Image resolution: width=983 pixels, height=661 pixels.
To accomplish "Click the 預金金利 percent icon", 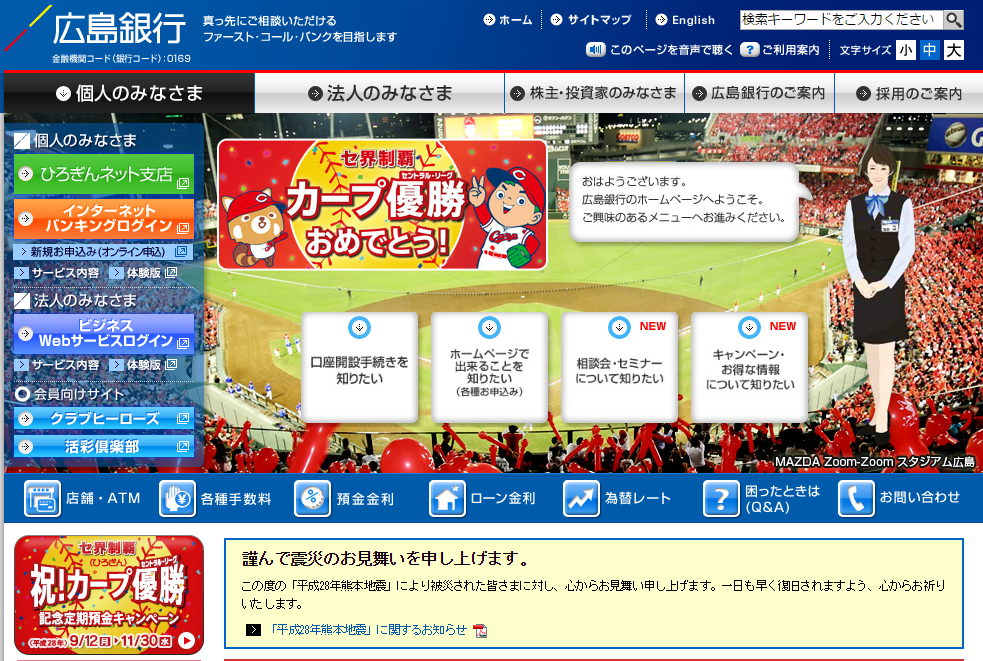I will click(x=312, y=499).
